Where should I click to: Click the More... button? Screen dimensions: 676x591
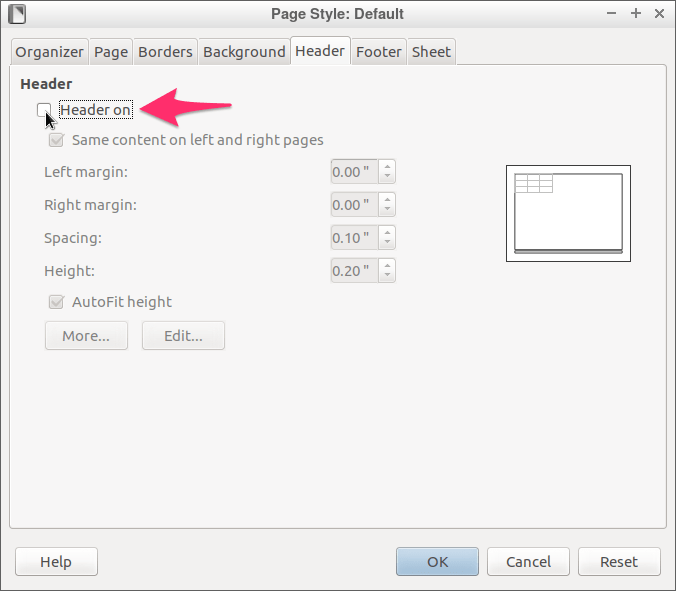pyautogui.click(x=86, y=335)
